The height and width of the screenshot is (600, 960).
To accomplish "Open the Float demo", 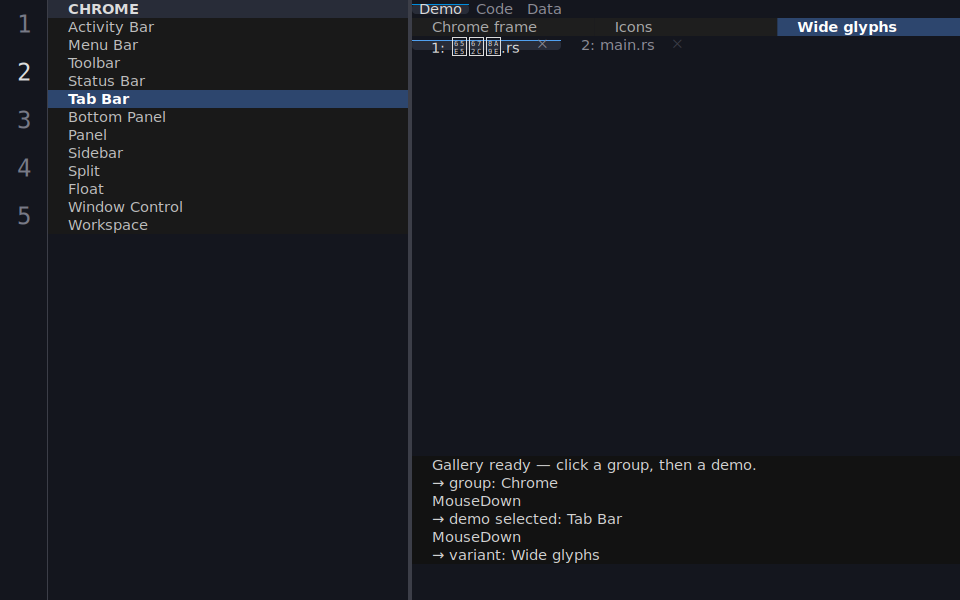I will tap(228, 189).
